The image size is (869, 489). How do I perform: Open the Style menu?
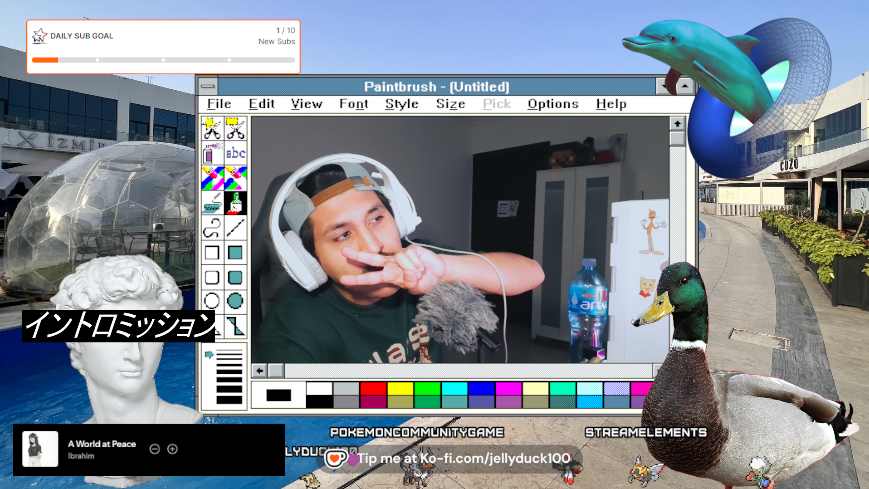pyautogui.click(x=402, y=104)
